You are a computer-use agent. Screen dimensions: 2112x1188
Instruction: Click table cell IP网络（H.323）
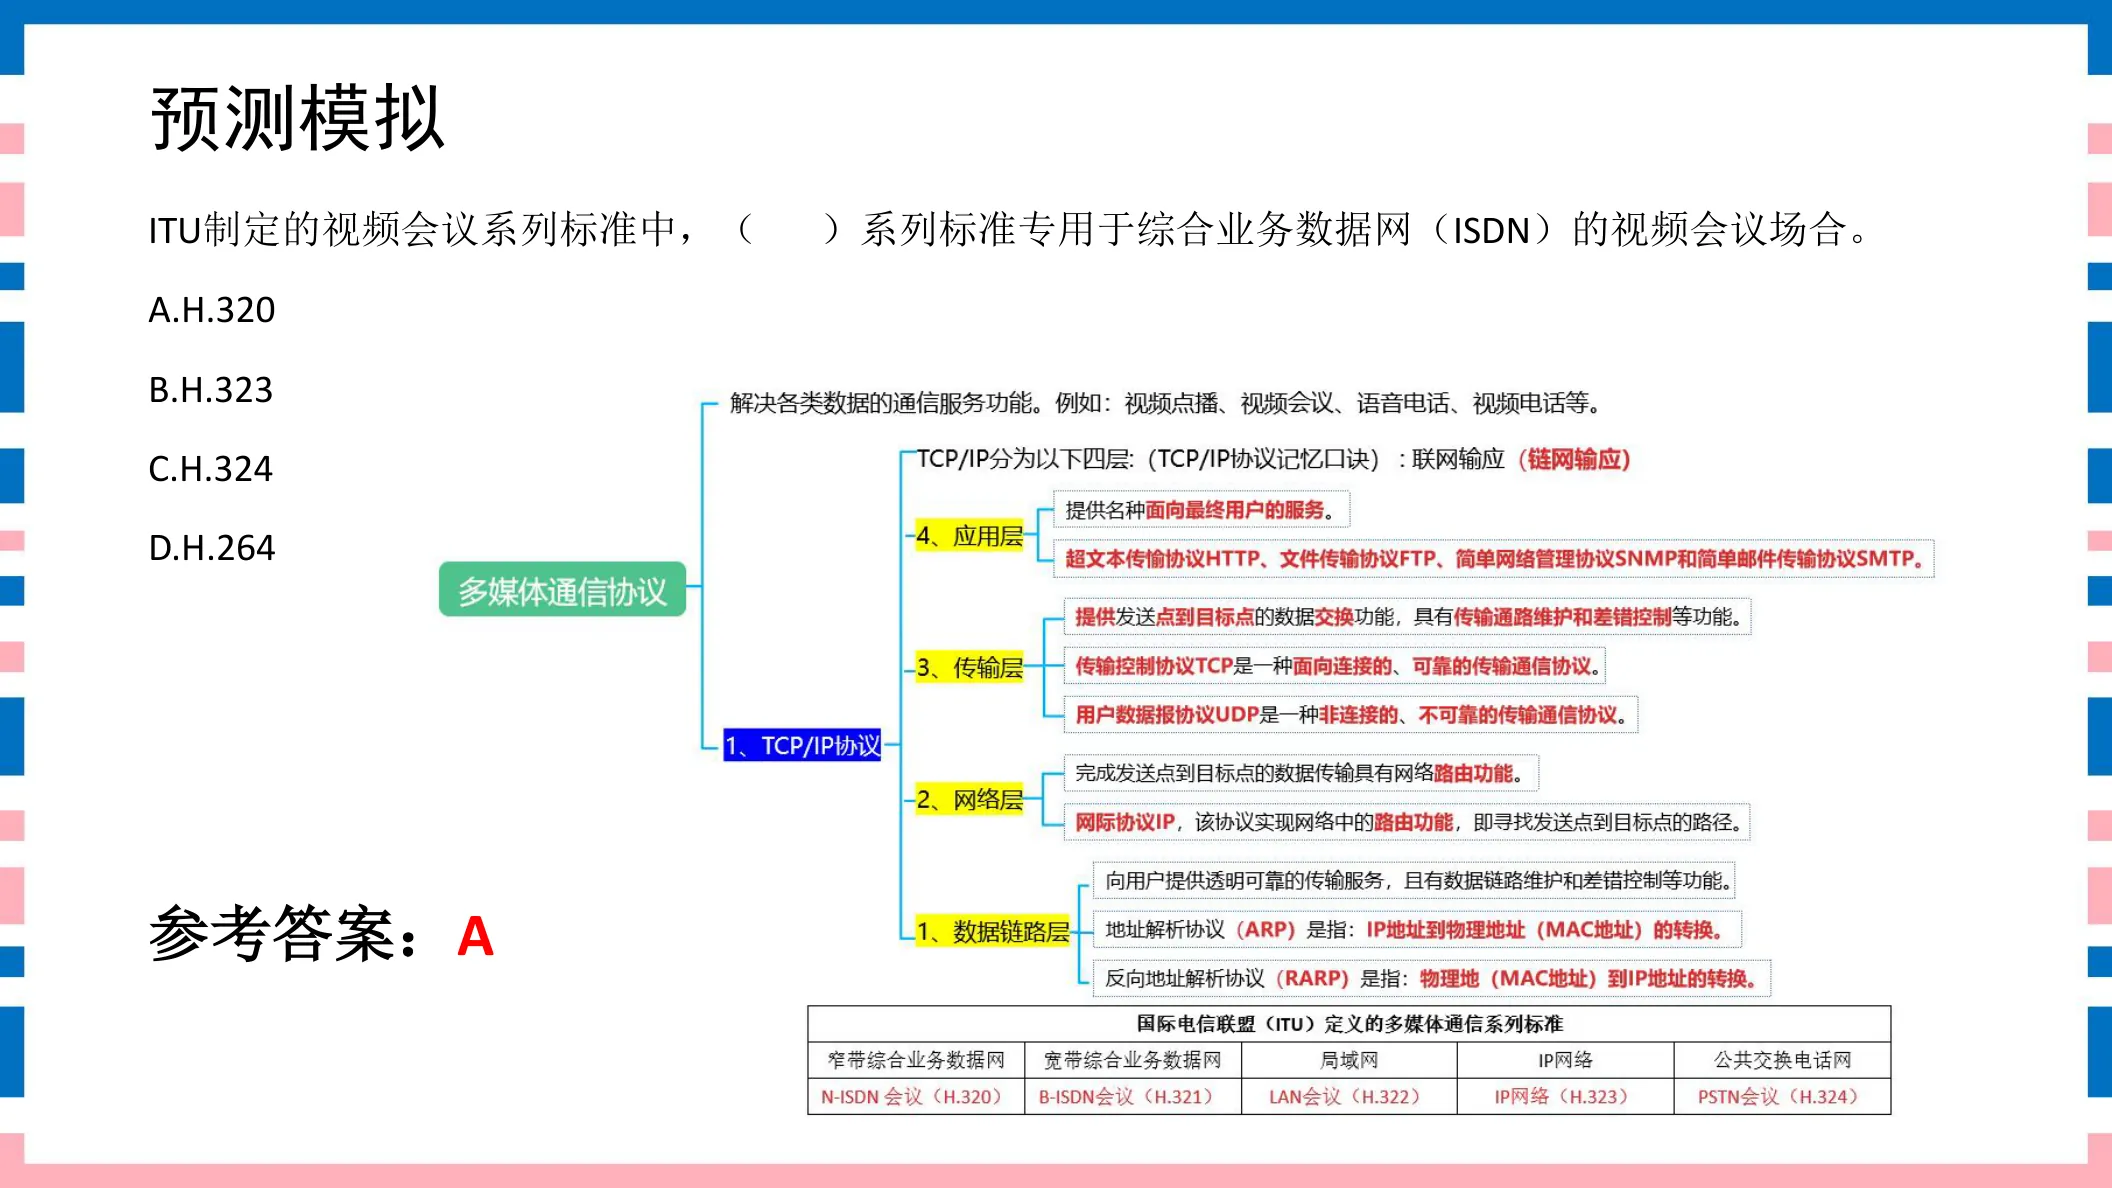click(x=1565, y=1096)
